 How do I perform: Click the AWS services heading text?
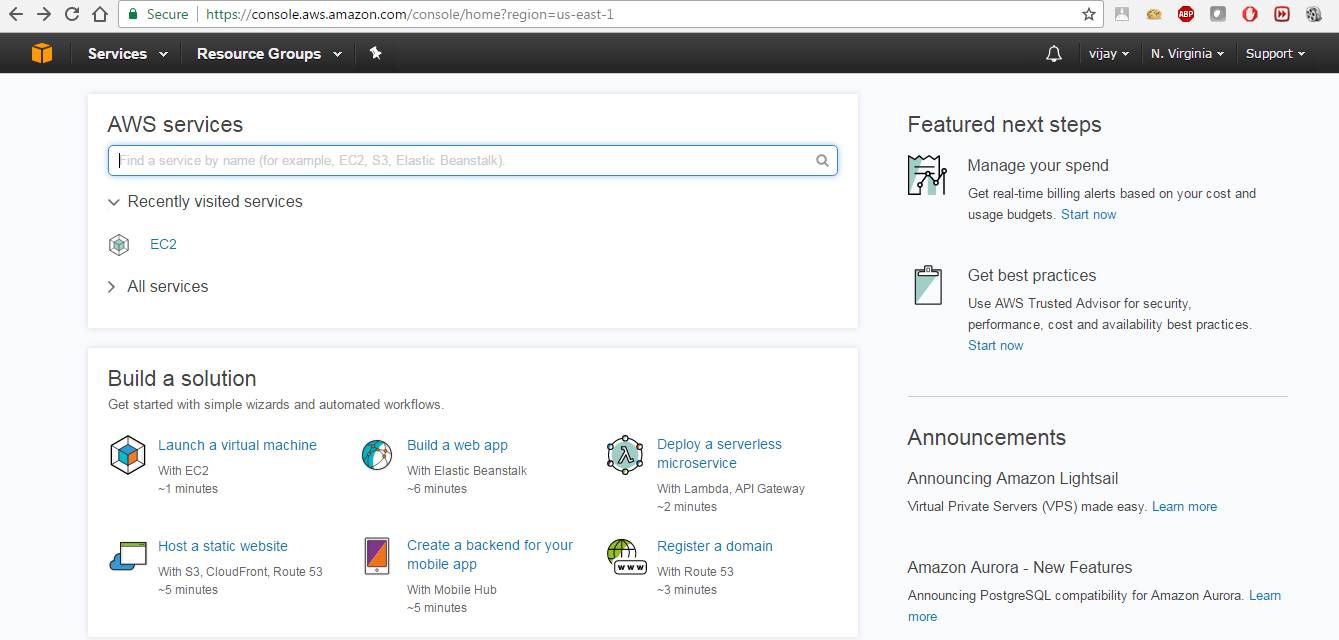pyautogui.click(x=175, y=125)
